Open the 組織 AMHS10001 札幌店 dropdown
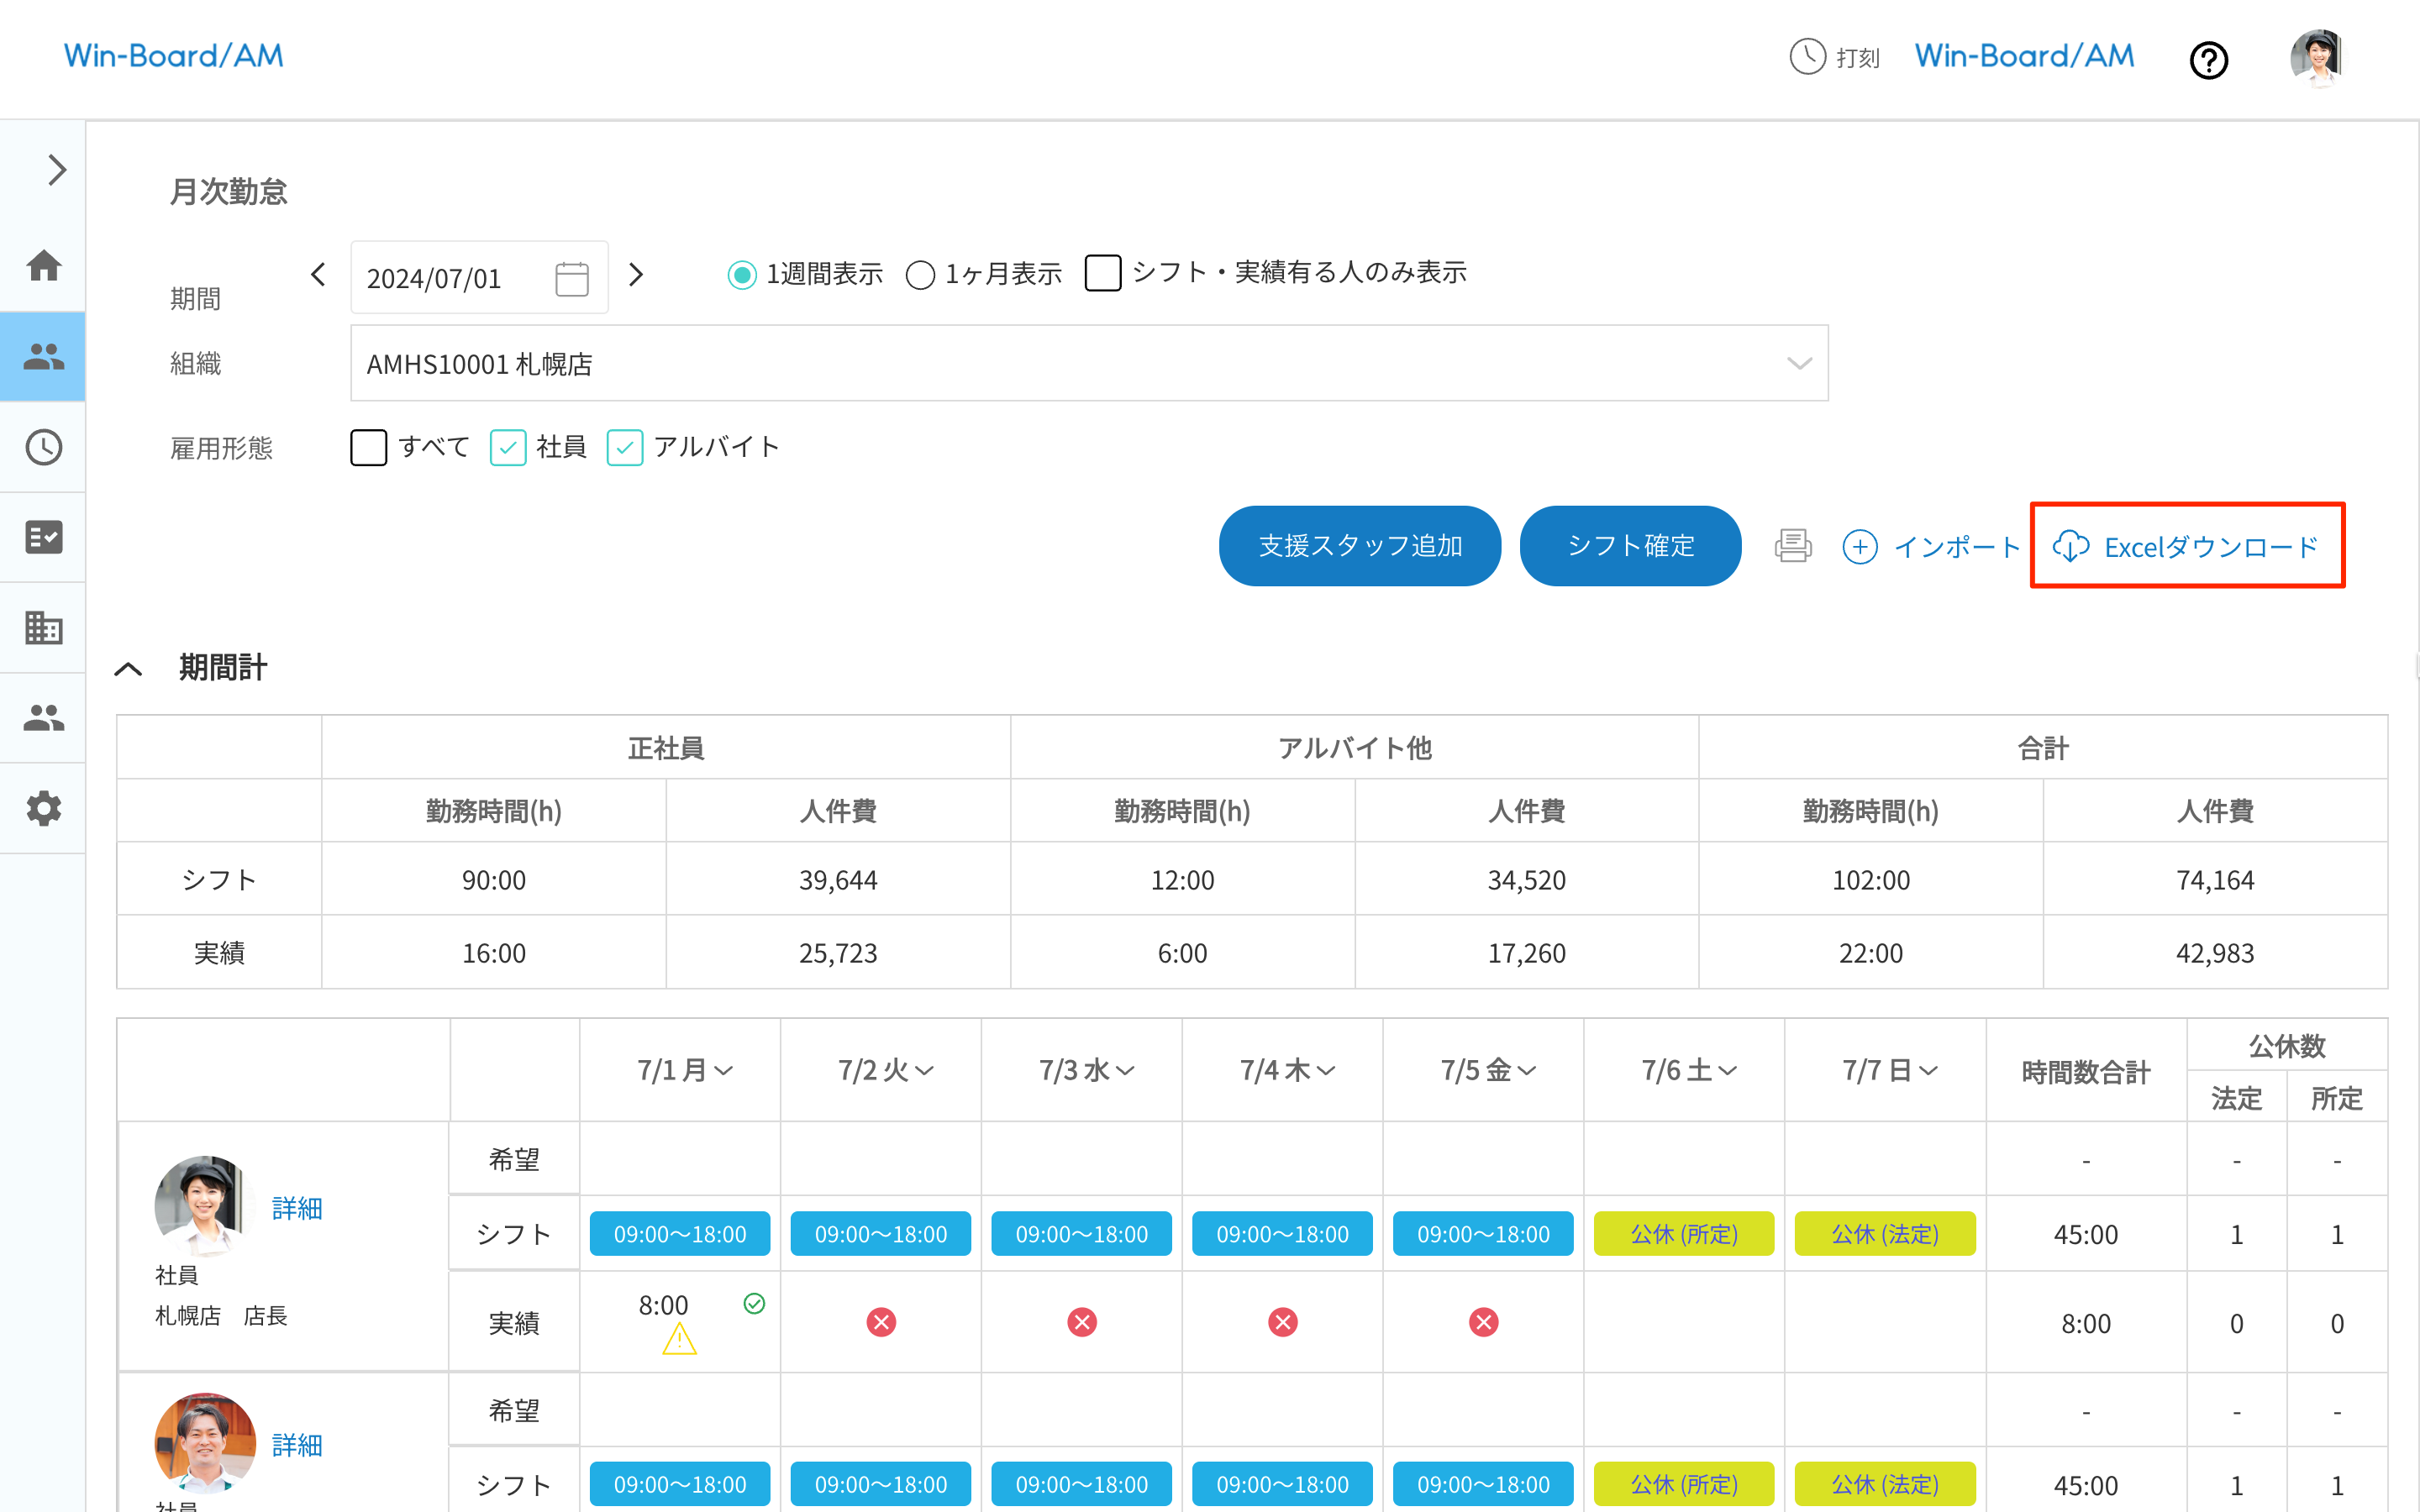2420x1512 pixels. coord(1088,363)
